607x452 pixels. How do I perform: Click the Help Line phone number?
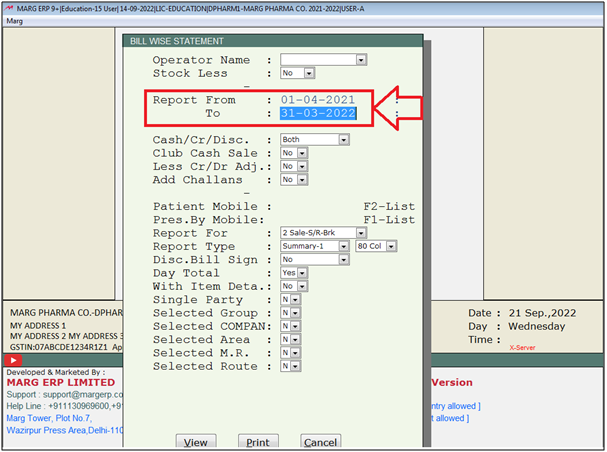86,406
